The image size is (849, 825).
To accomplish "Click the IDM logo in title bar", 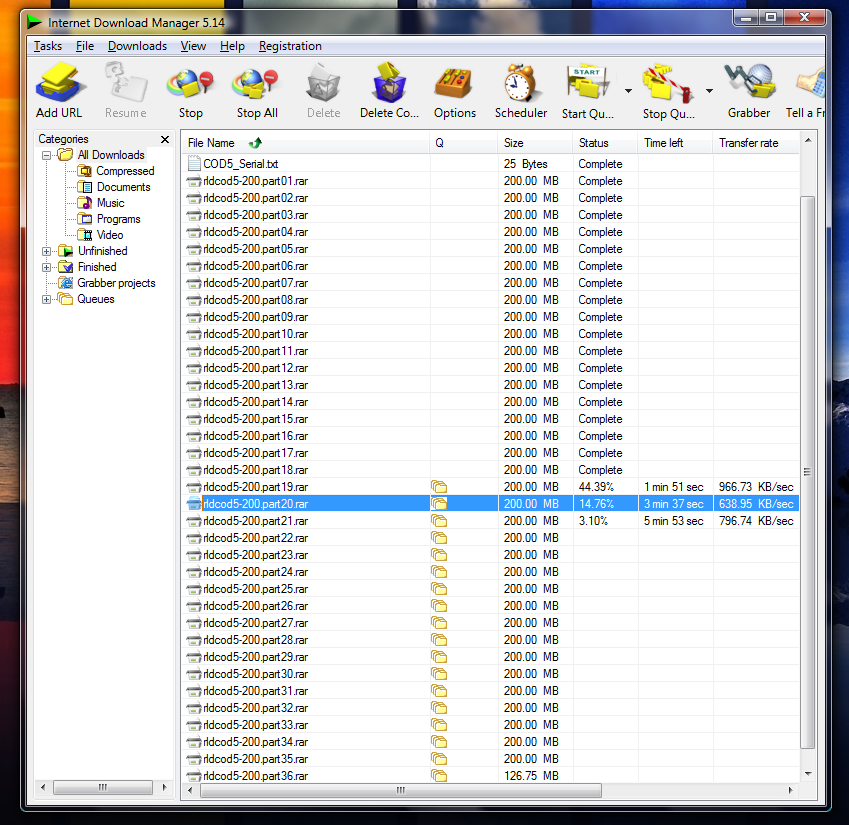I will 35,22.
